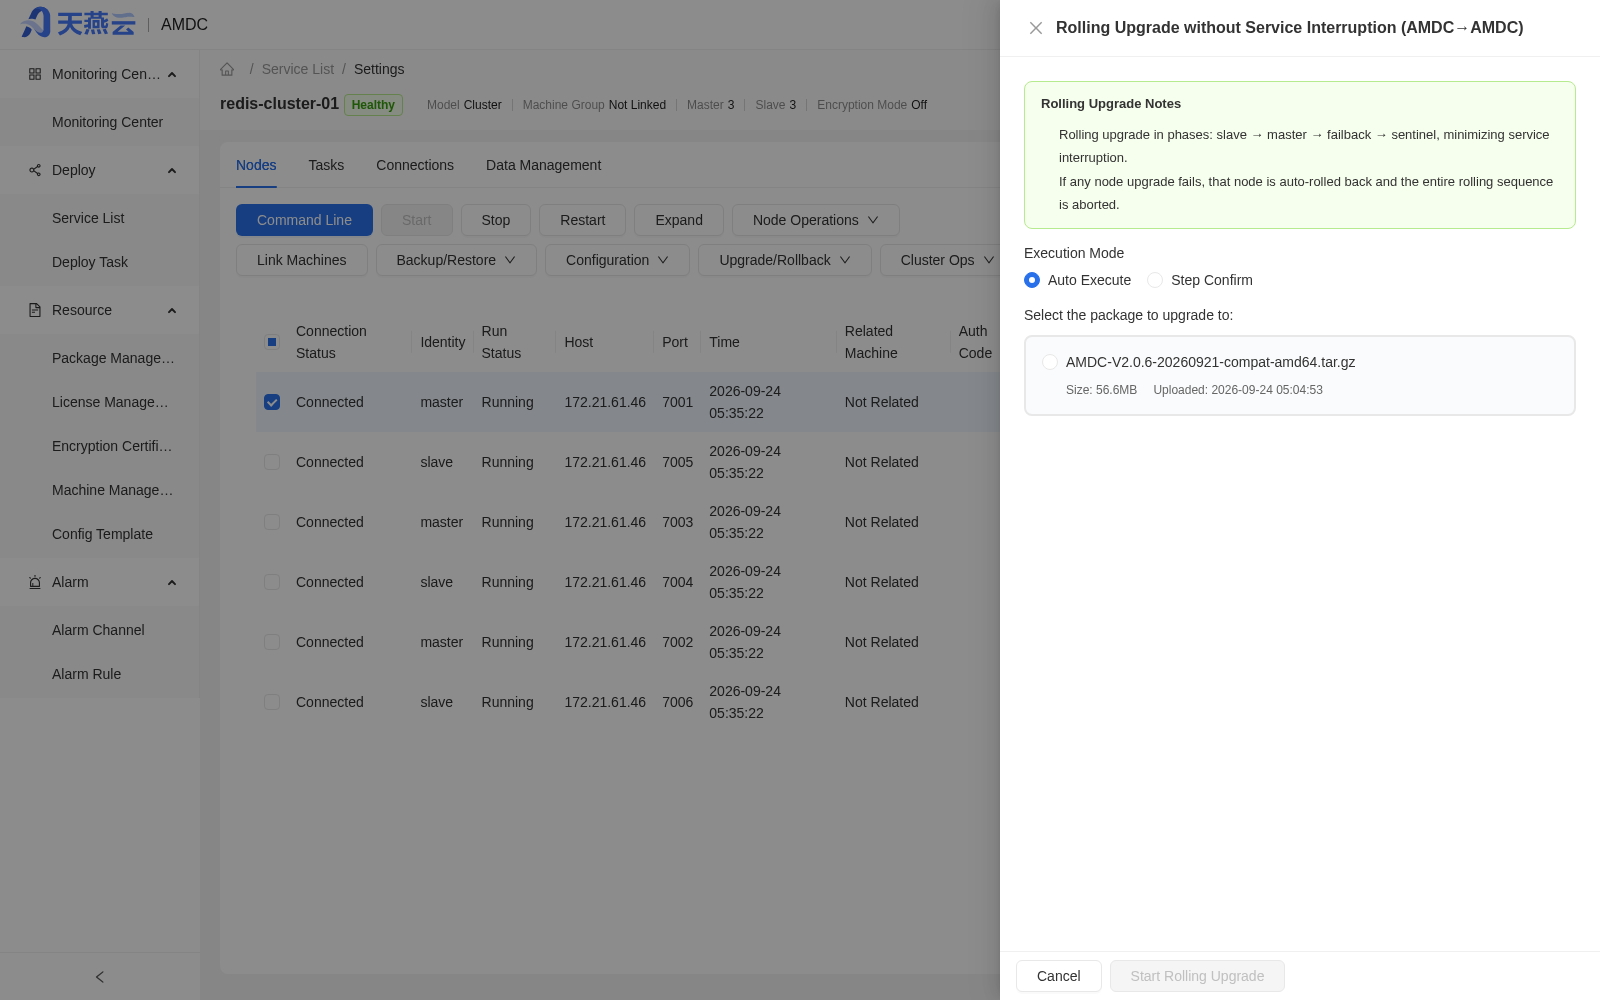Click the package file name AMDC-V2.0.6-20260921-compat-amd64.tar.gz

click(1210, 362)
